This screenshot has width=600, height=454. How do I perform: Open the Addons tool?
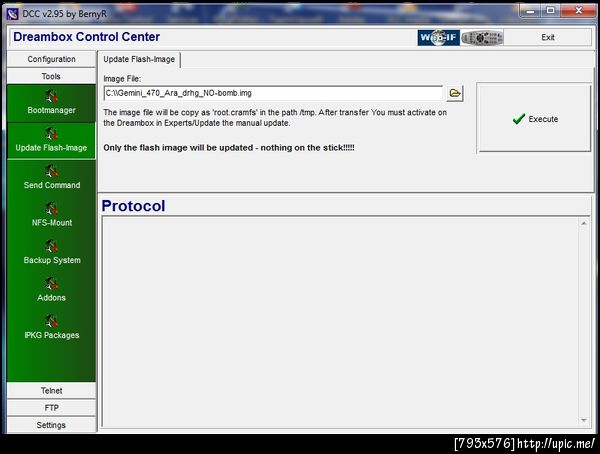(51, 290)
